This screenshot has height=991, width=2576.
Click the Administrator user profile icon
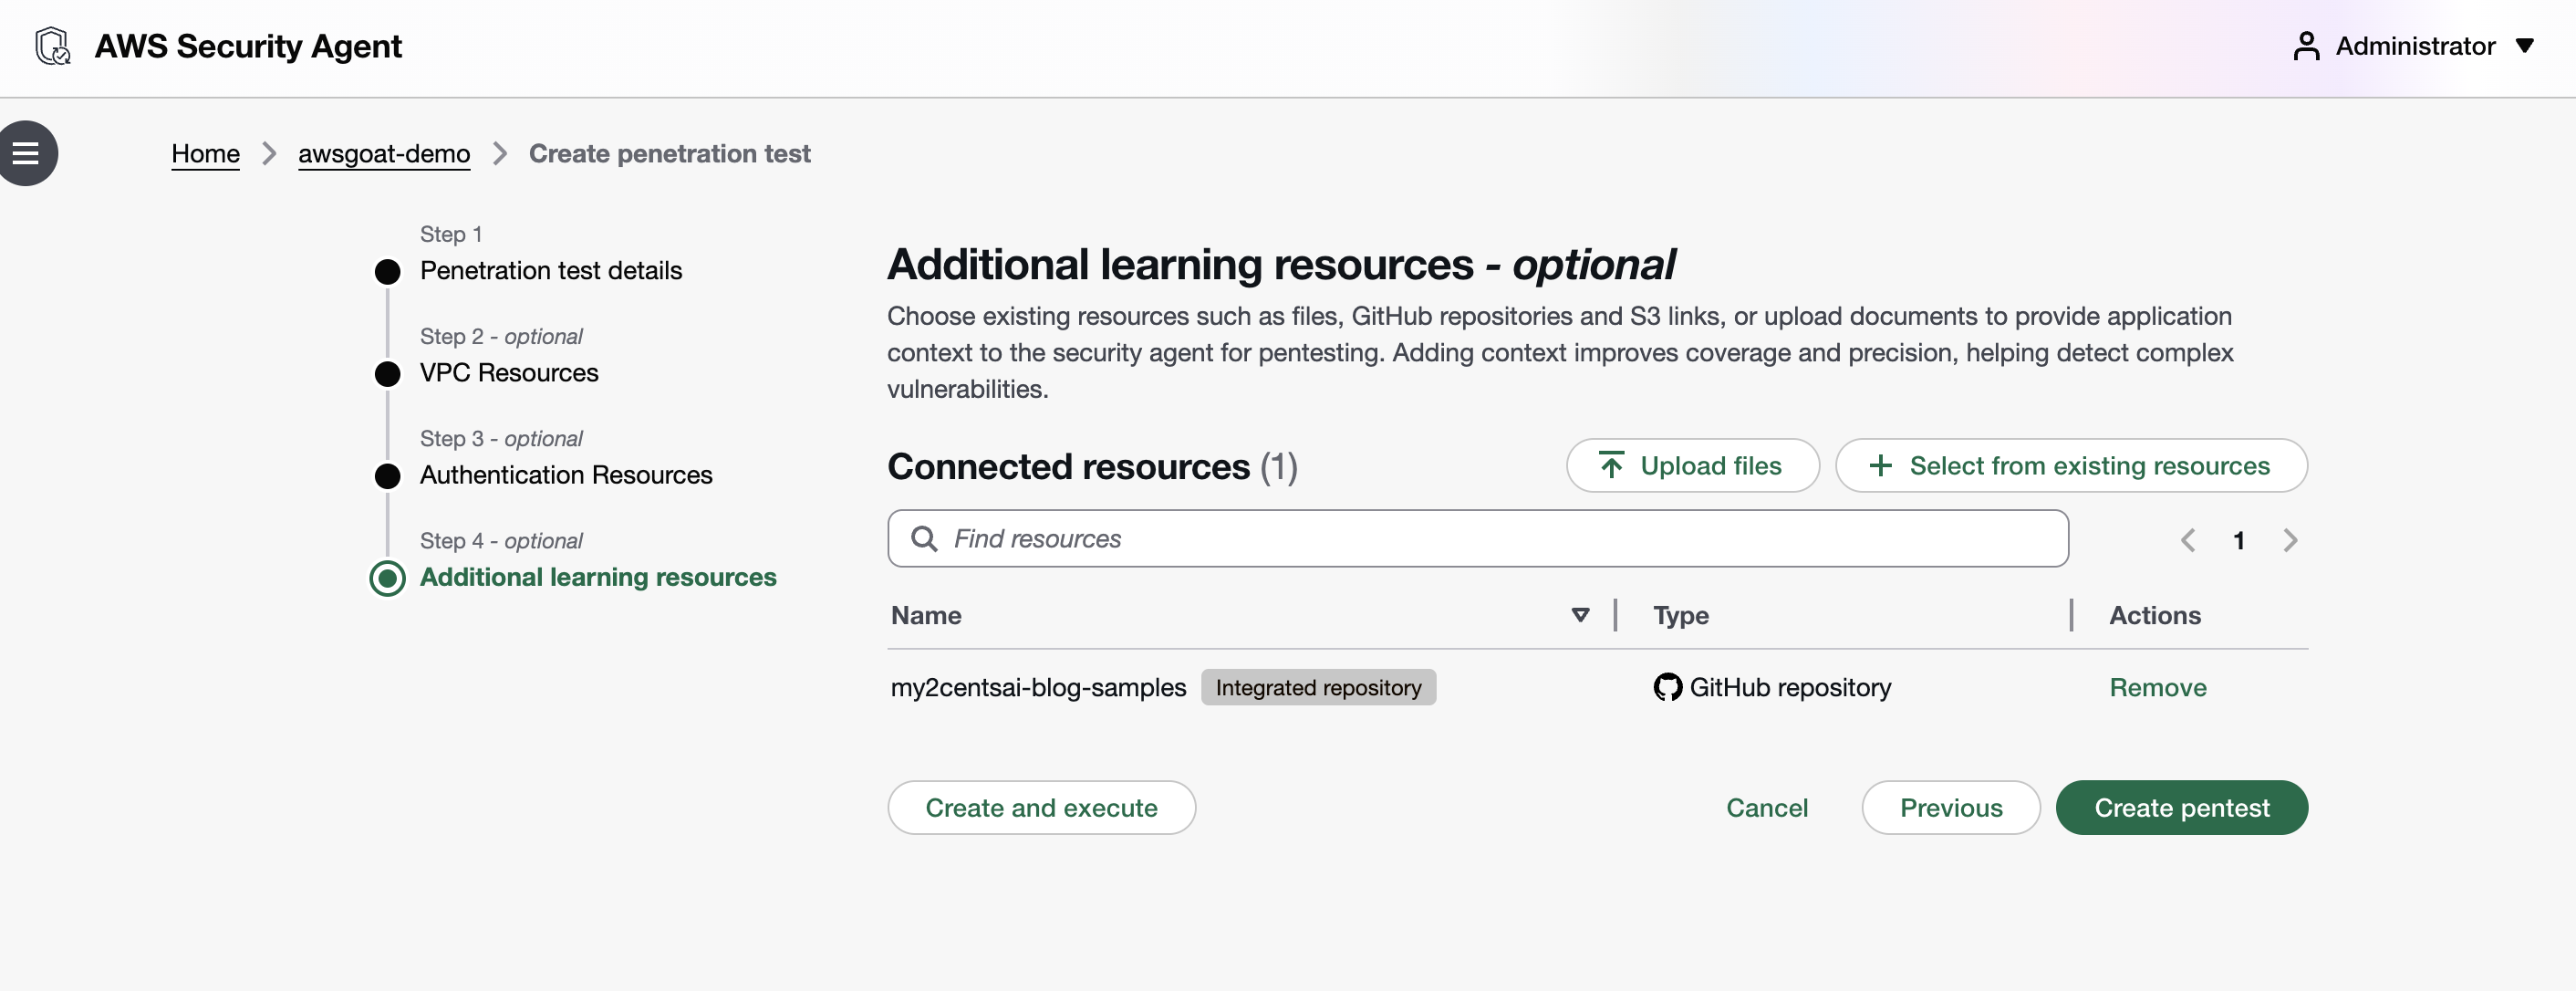point(2307,45)
